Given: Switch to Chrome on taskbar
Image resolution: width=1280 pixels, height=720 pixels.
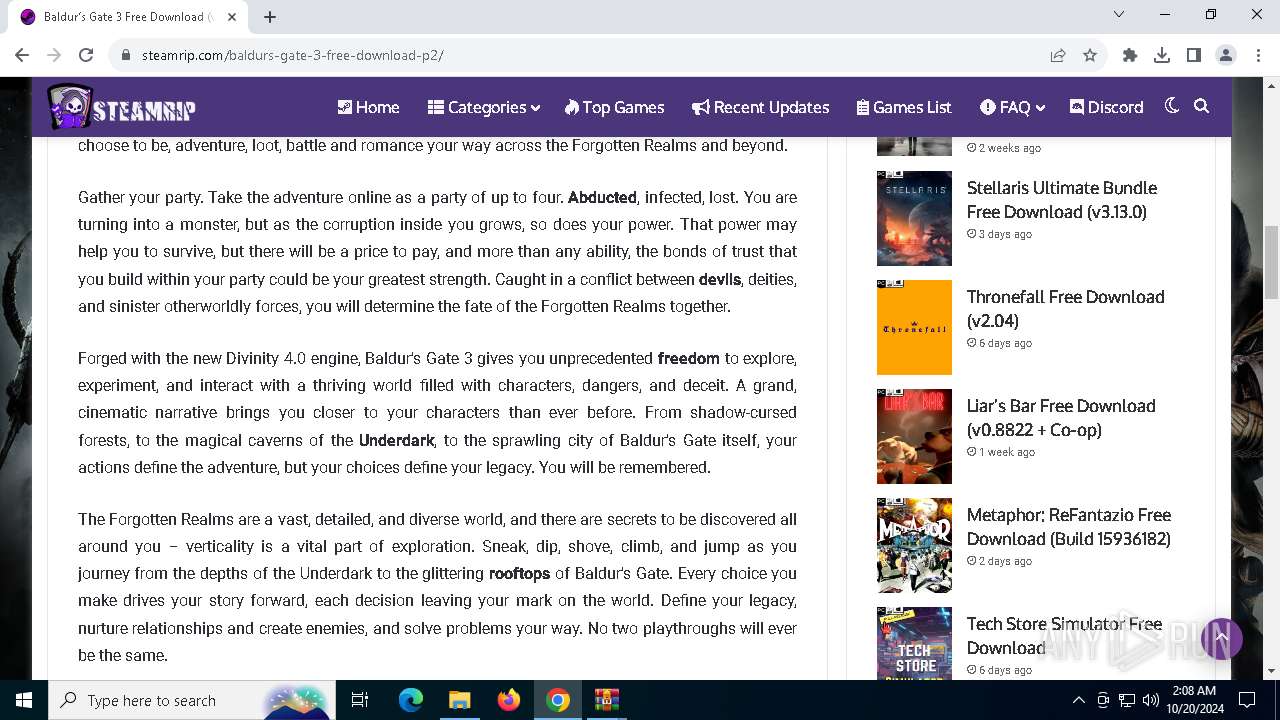Looking at the screenshot, I should click(x=558, y=700).
